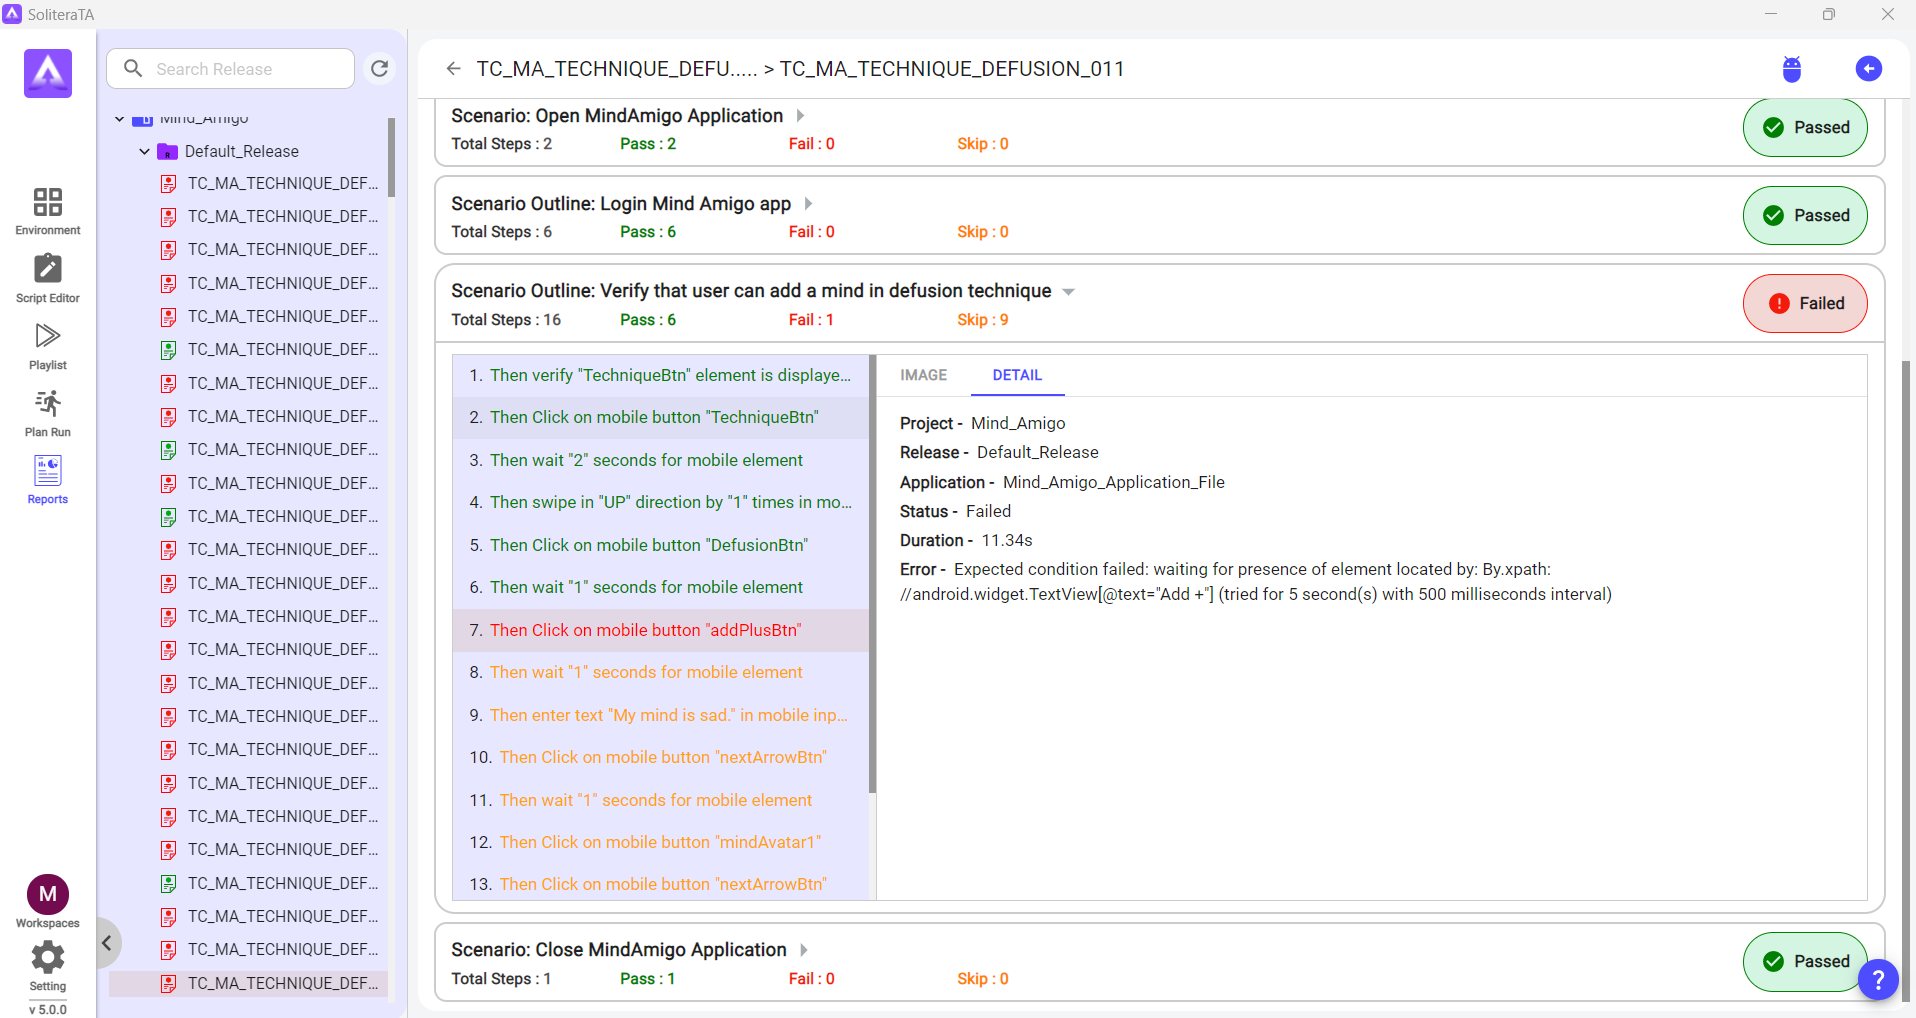The image size is (1916, 1018).
Task: Click Passed badge of Close MindAmigo scenario
Action: [x=1805, y=962]
